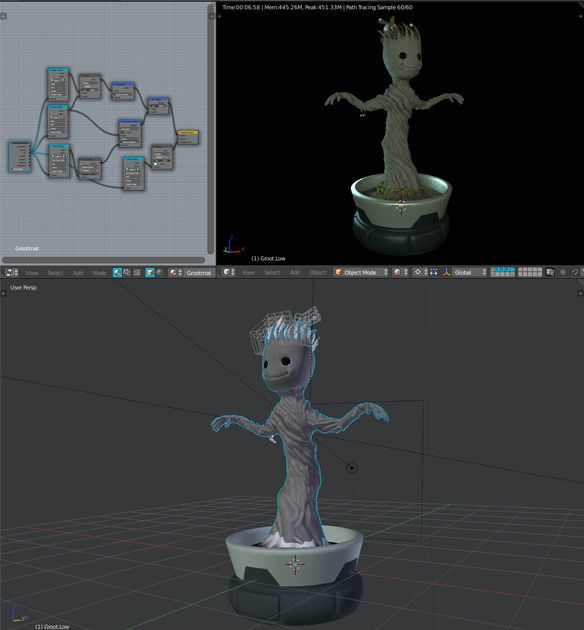
Task: Open the View menu in 3D view header
Action: [249, 273]
